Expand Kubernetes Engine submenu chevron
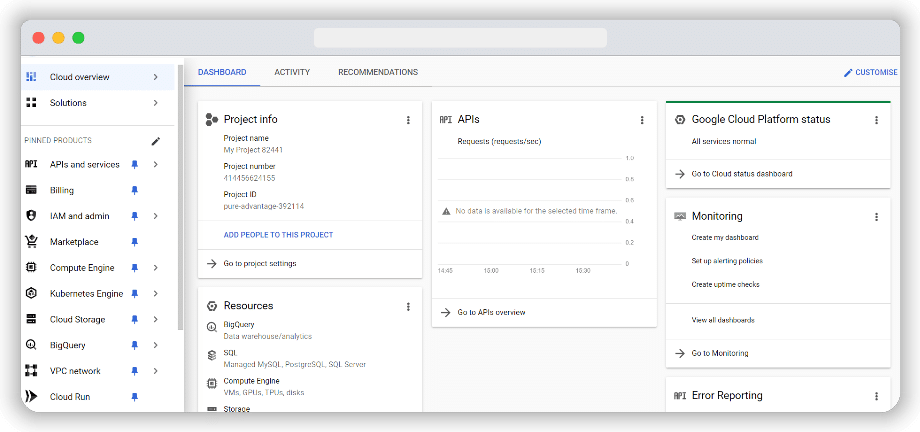This screenshot has height=432, width=920. pyautogui.click(x=155, y=294)
